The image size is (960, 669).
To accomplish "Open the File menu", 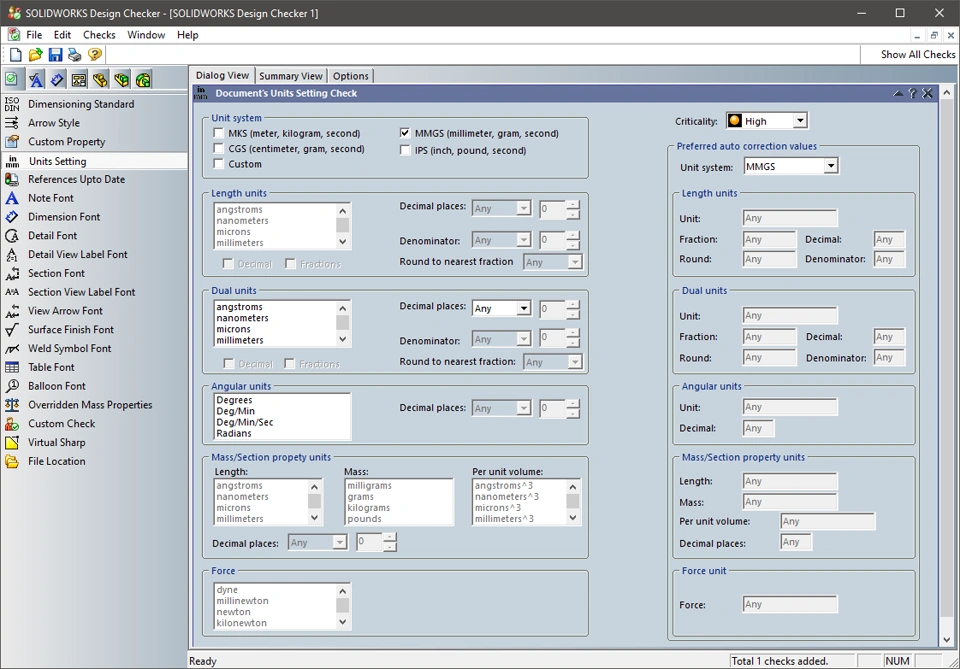I will pyautogui.click(x=34, y=35).
